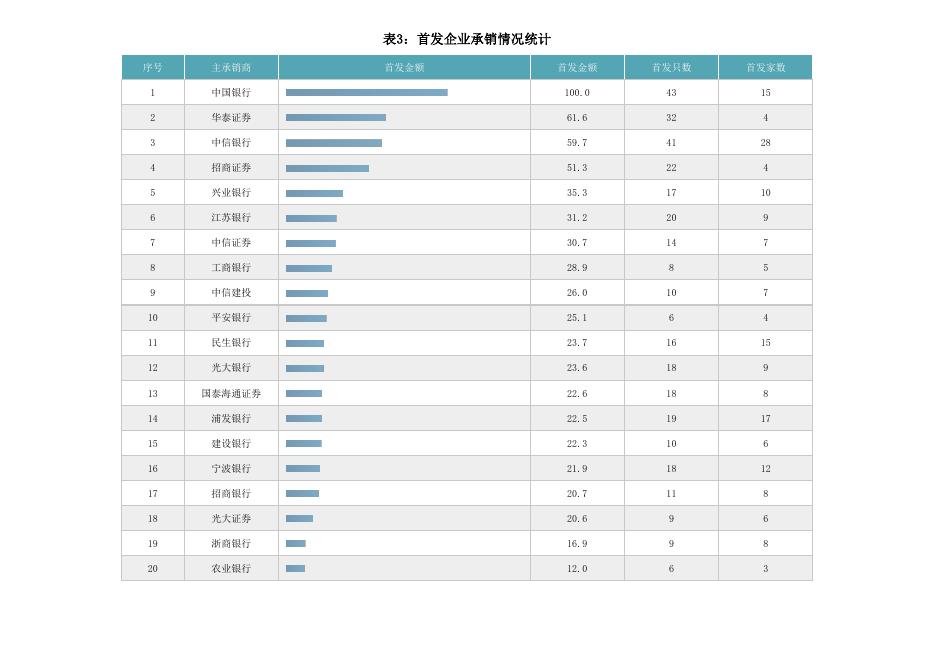
Task: Click the 中信银行 underwriter cell
Action: 231,143
